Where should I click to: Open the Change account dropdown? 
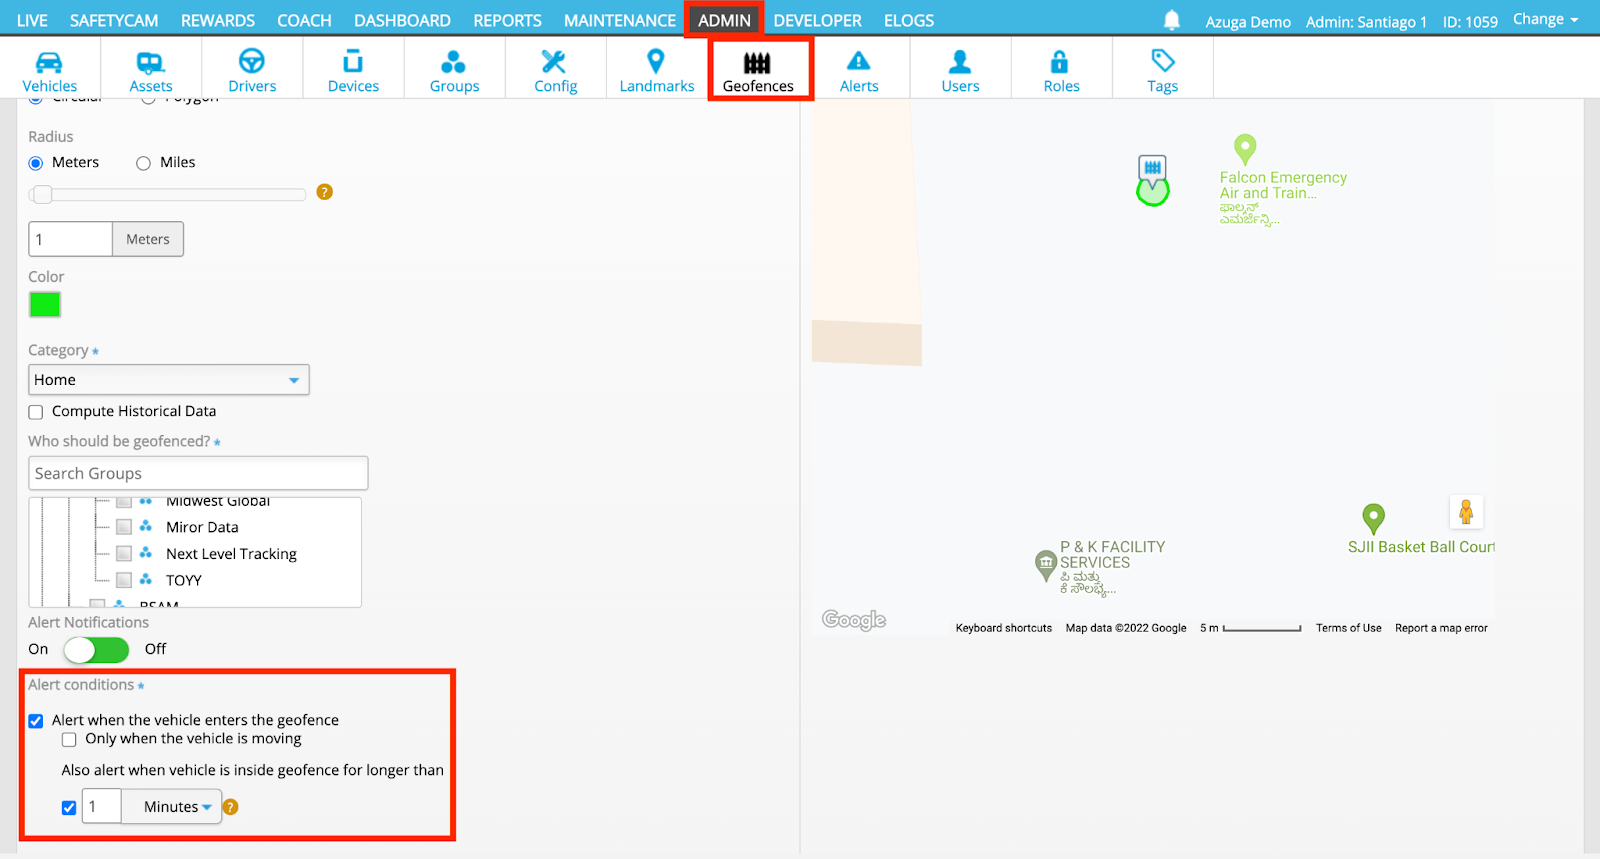(1545, 19)
